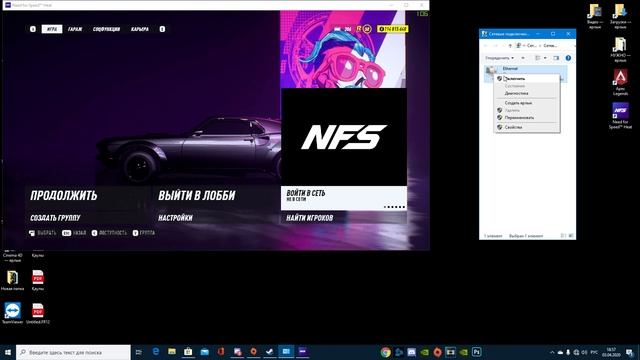The height and width of the screenshot is (360, 640).
Task: Choose Создать ярлык in the context menu
Action: click(x=527, y=103)
